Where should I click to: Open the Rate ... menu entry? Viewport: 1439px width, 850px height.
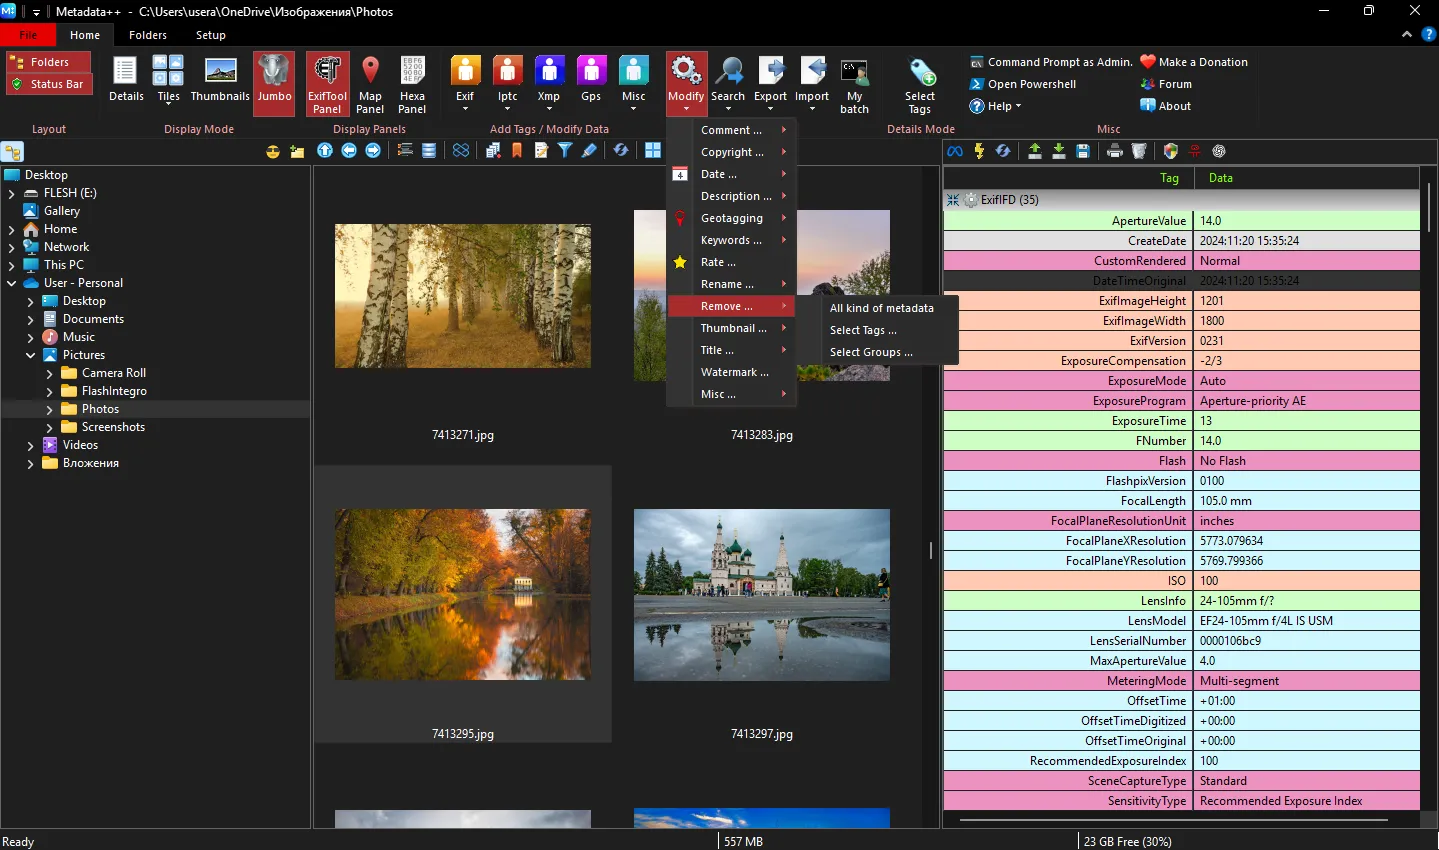[x=718, y=262]
